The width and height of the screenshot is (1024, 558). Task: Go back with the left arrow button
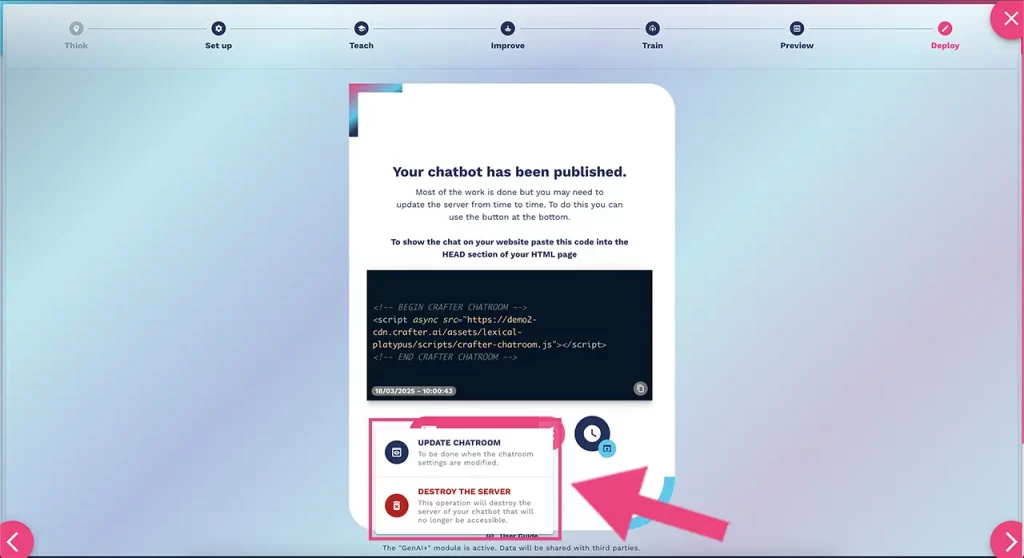click(14, 540)
